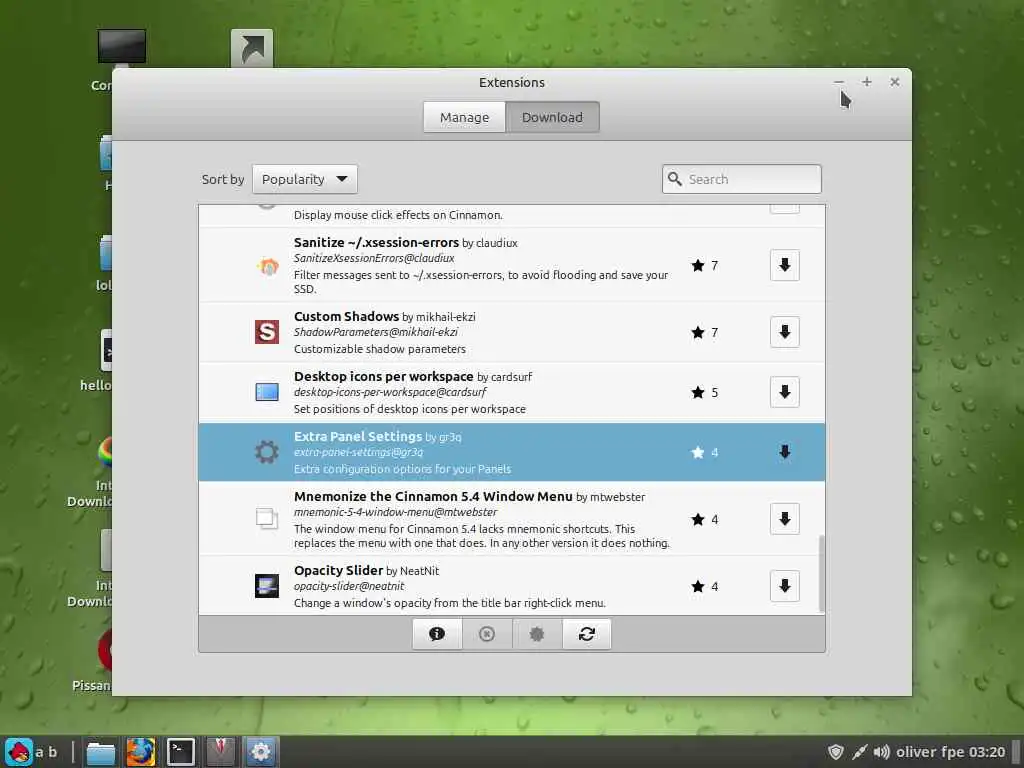Click the desktop shortcut arrow icon
This screenshot has height=768, width=1024.
(251, 48)
